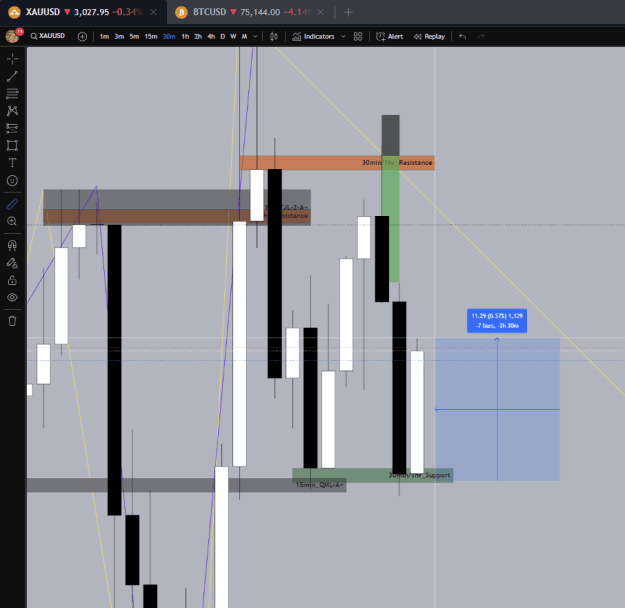
Task: Toggle stay in drawing mode
Action: 12,263
